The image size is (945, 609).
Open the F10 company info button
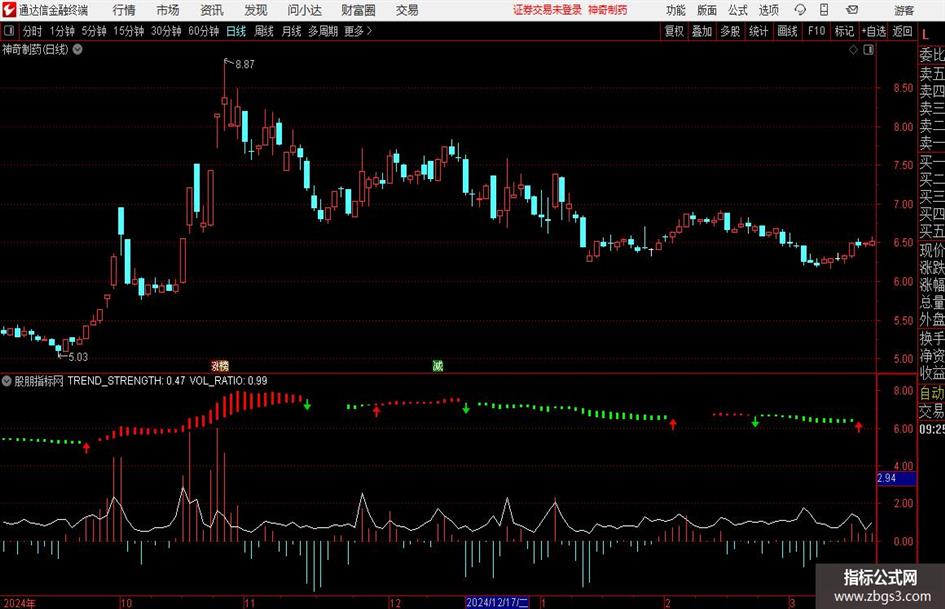click(816, 31)
